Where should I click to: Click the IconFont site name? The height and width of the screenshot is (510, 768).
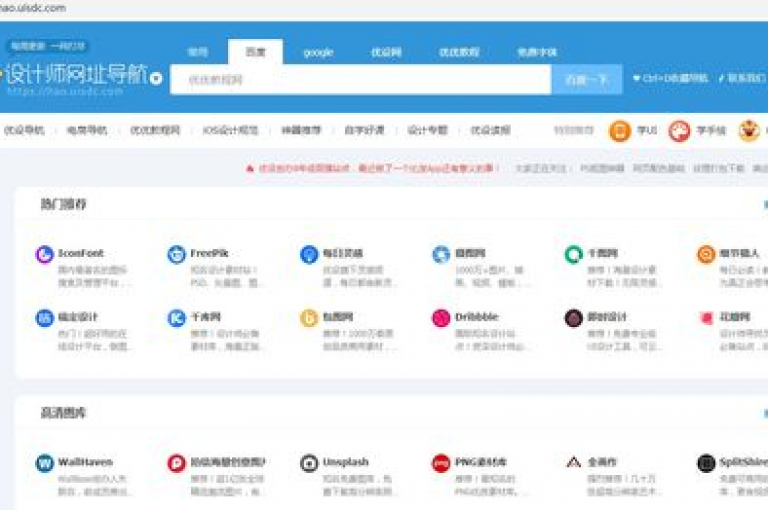(81, 253)
